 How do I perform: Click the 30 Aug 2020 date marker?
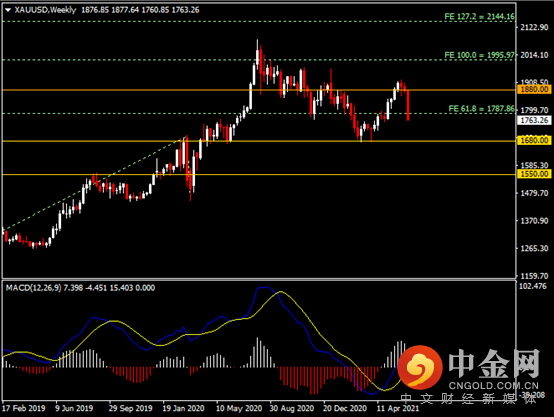pos(291,408)
